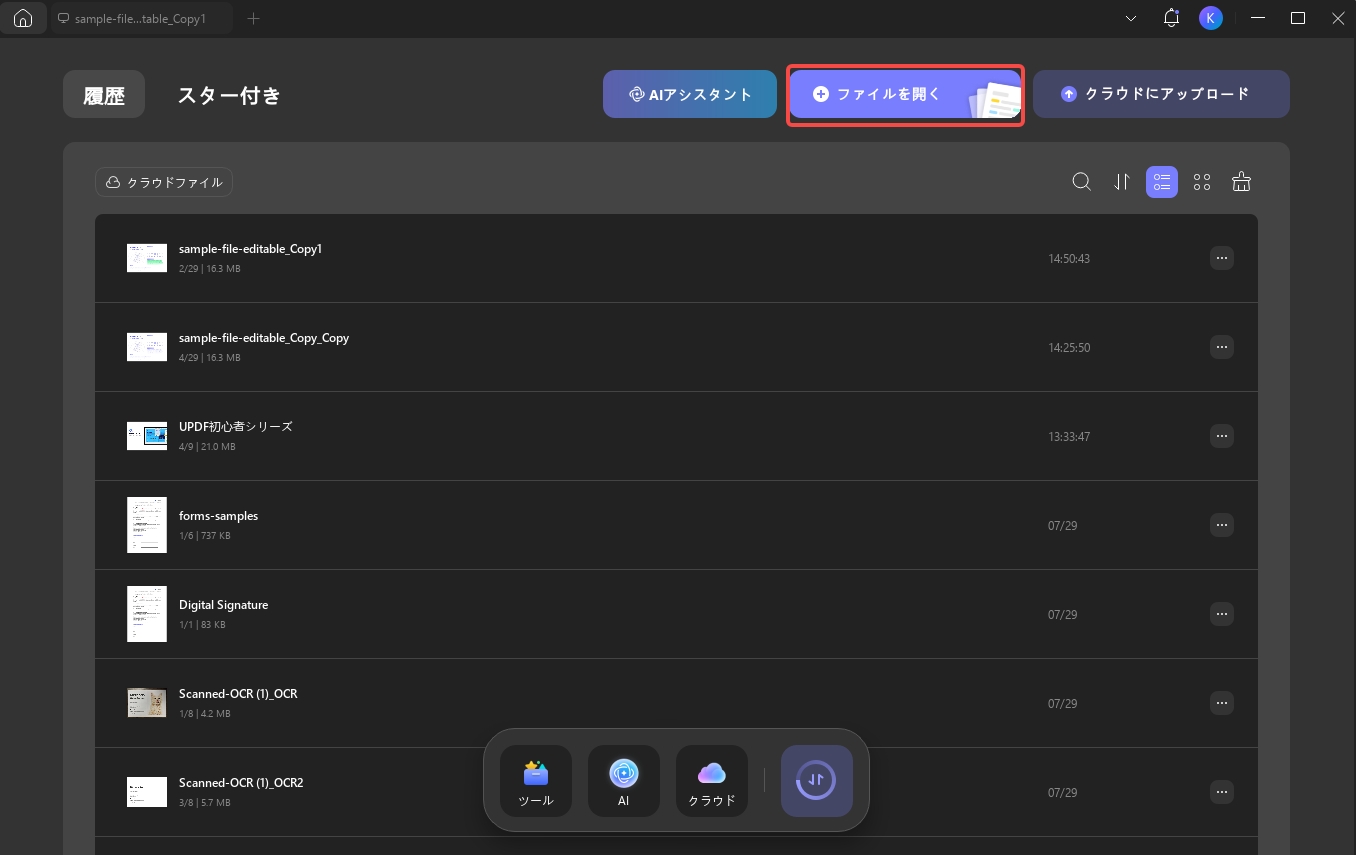The height and width of the screenshot is (855, 1356).
Task: Click the ファイルを開く button
Action: pyautogui.click(x=905, y=94)
